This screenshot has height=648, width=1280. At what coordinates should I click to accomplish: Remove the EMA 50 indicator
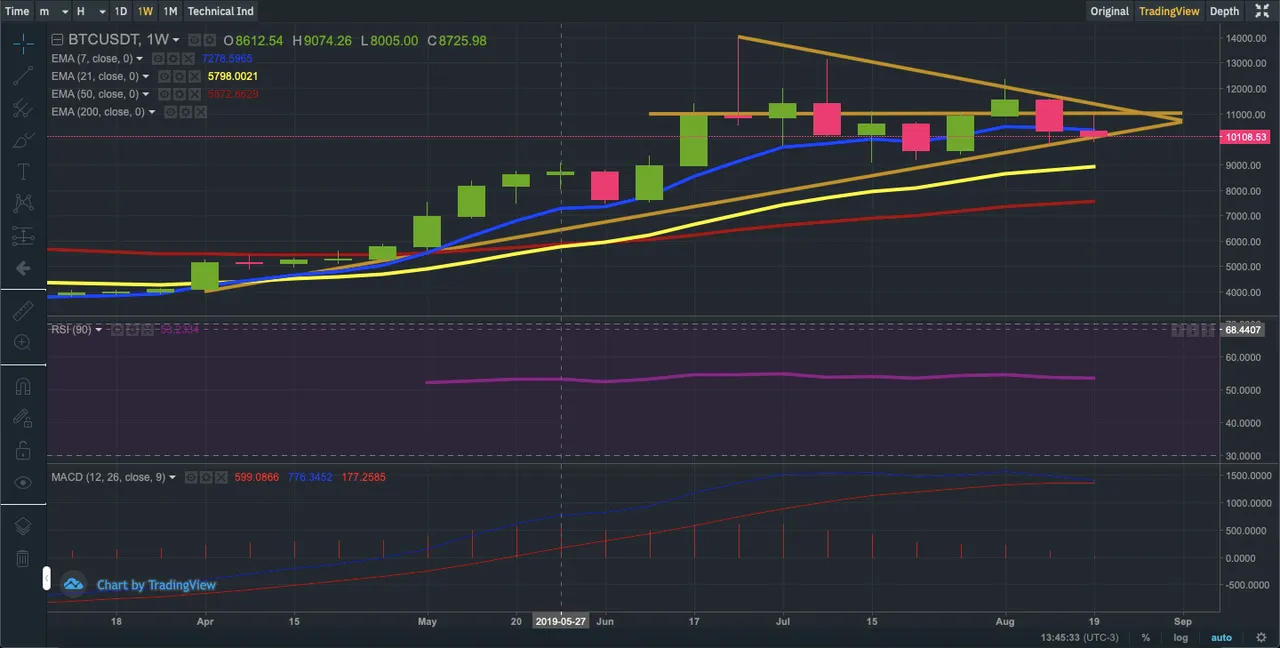(x=195, y=94)
